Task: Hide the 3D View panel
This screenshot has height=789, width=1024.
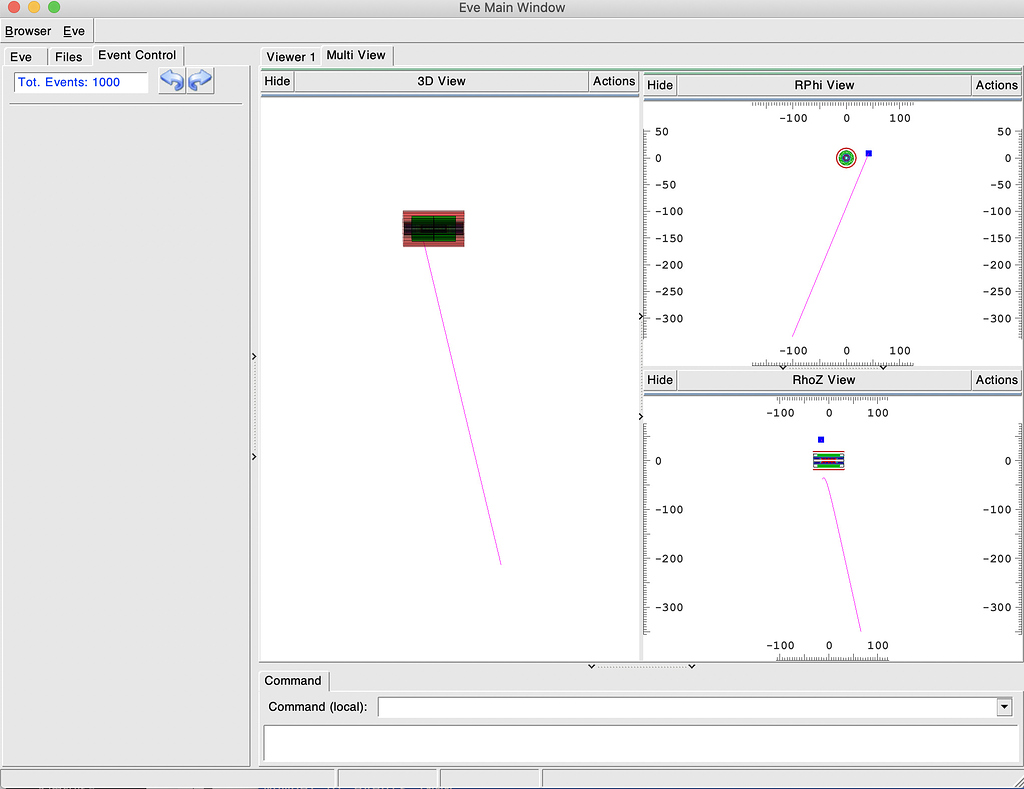Action: [276, 81]
